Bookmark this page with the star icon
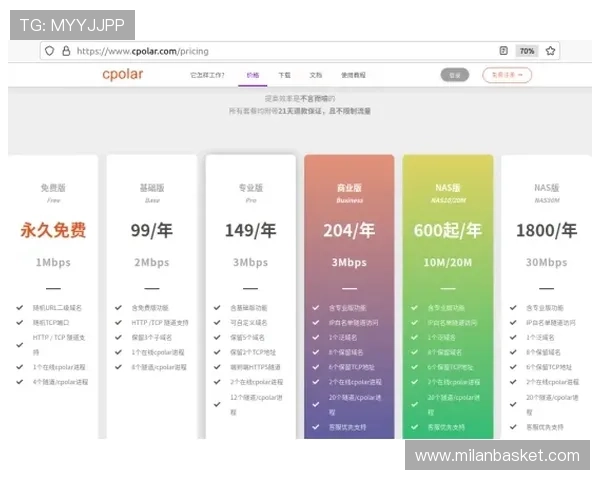 coord(550,51)
